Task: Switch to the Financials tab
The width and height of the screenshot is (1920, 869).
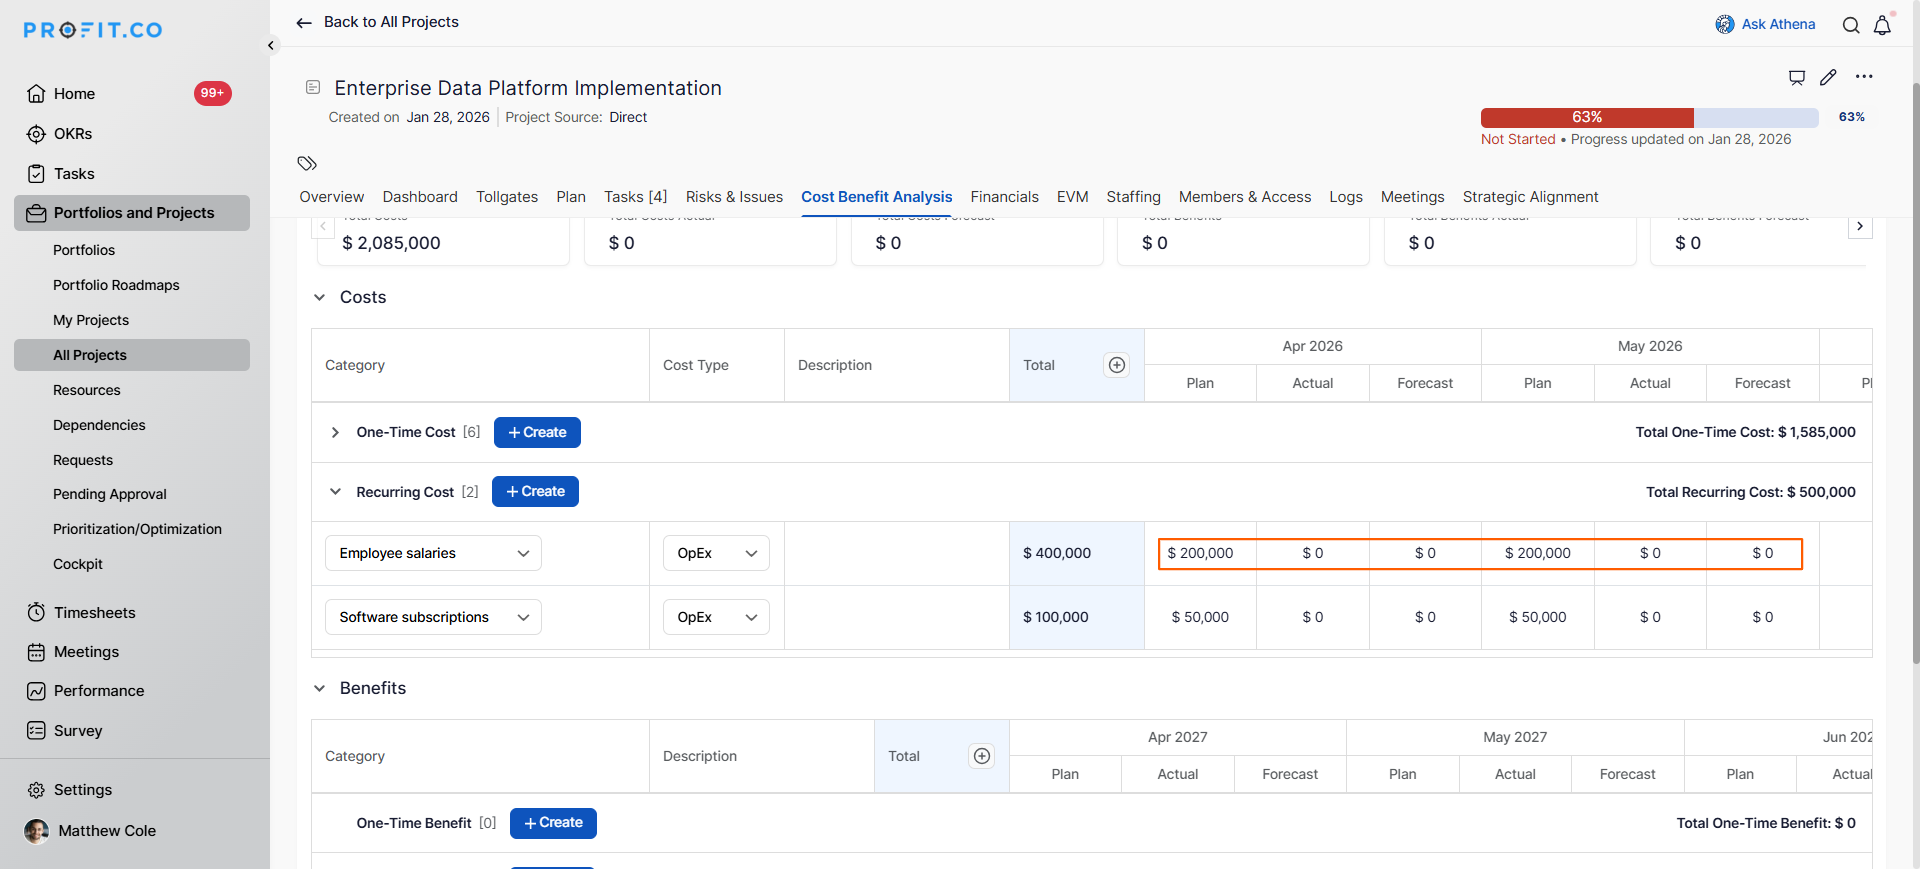Action: coord(1004,197)
